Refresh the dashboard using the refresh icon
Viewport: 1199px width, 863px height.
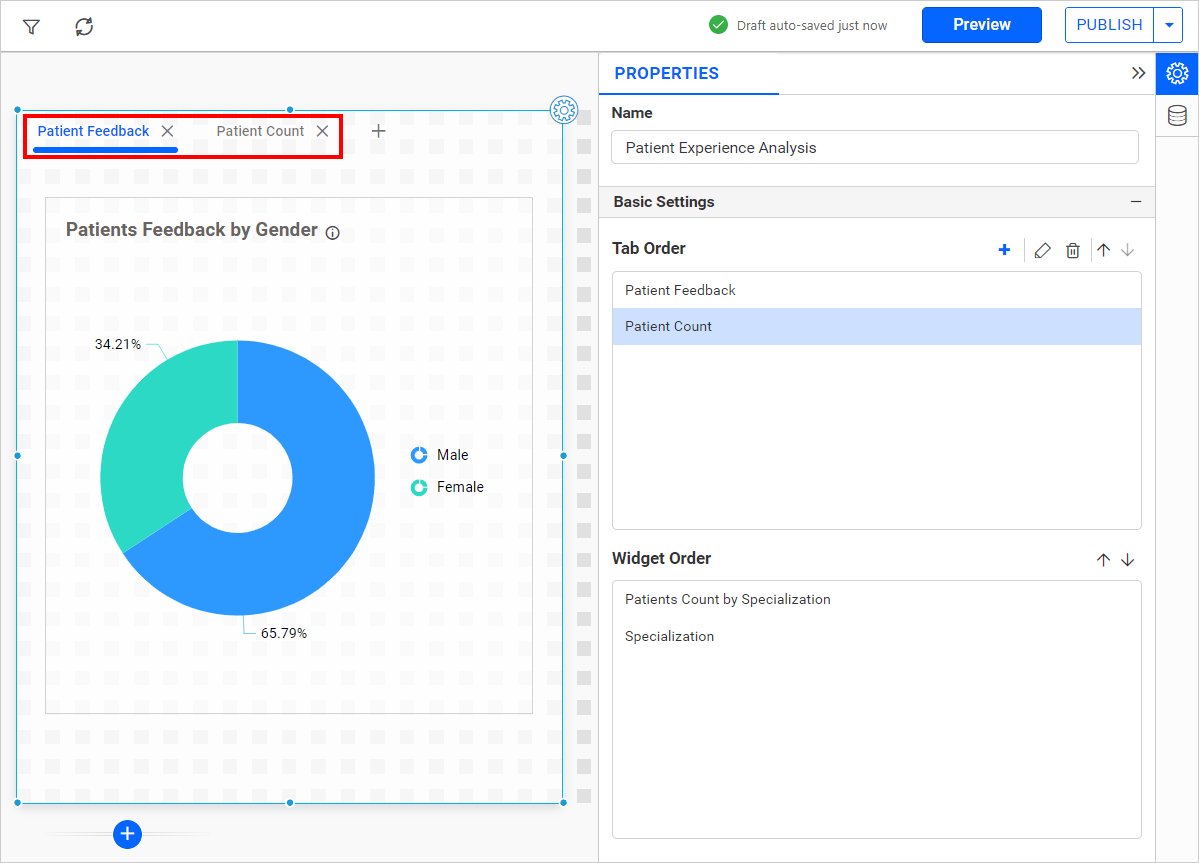tap(84, 26)
